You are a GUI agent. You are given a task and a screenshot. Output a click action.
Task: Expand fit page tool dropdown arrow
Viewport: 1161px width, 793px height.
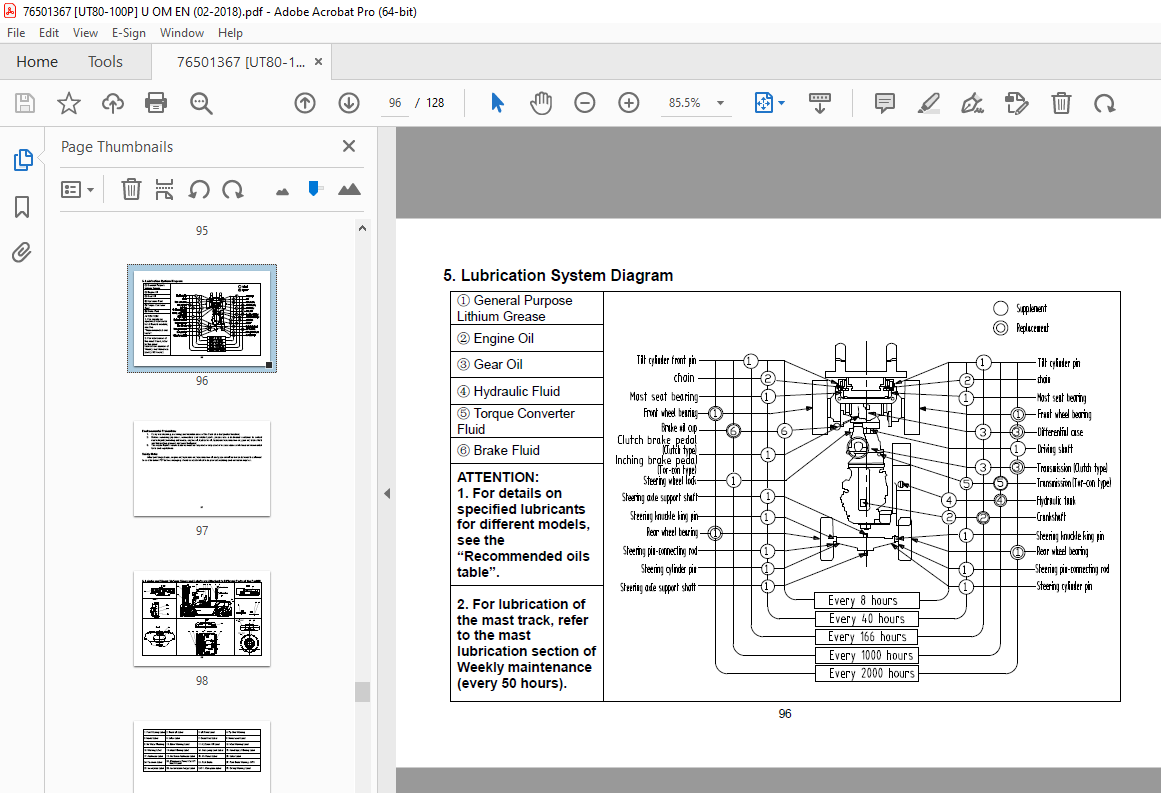tap(782, 103)
